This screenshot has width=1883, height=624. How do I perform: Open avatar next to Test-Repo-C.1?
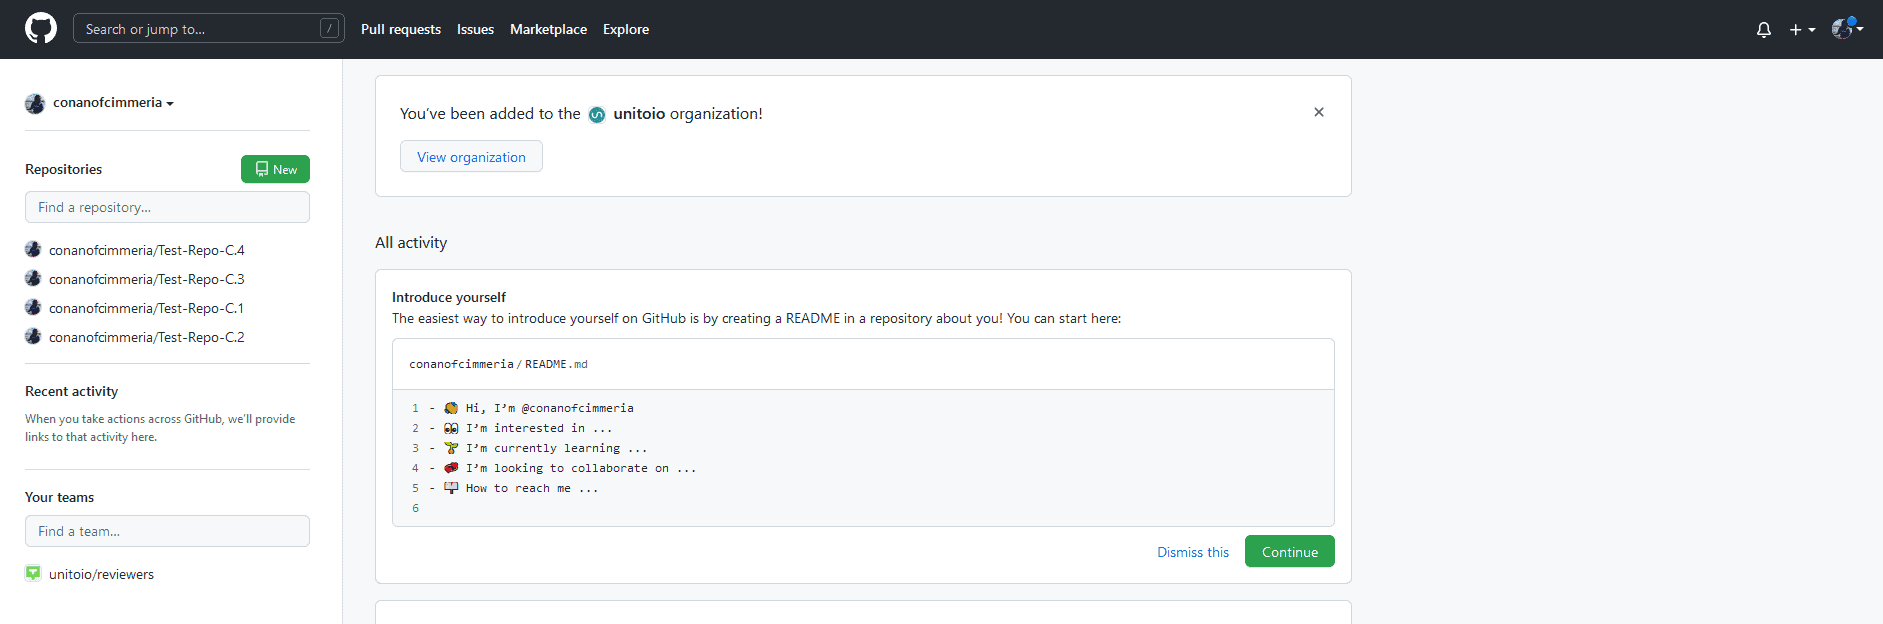click(x=33, y=307)
